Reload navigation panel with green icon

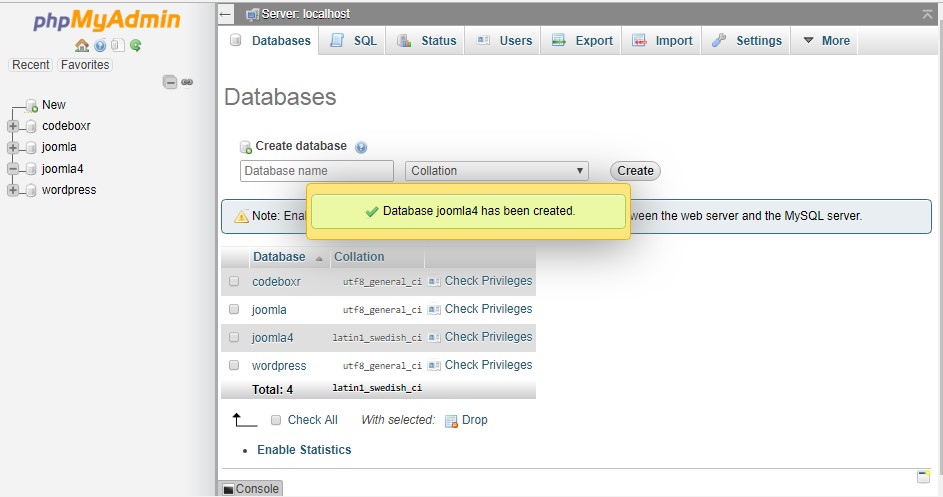click(x=135, y=45)
